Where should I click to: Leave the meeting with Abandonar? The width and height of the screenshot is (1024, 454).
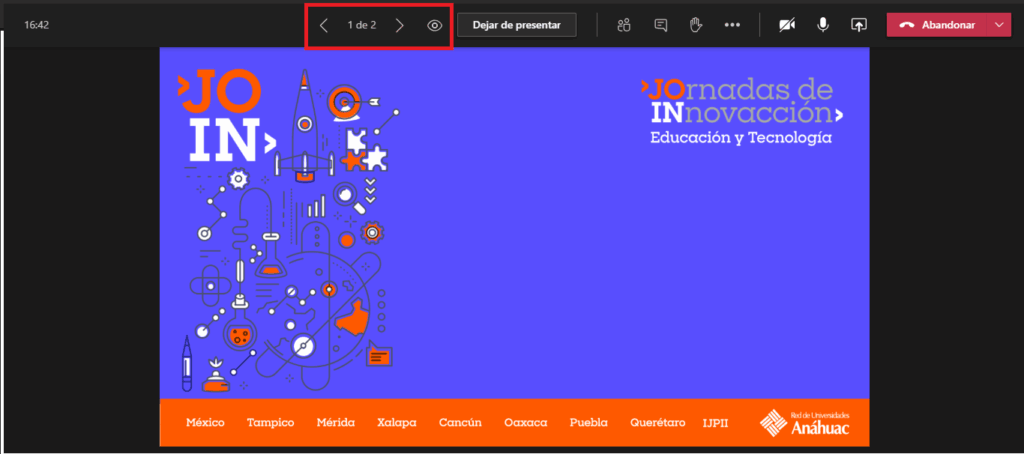937,25
